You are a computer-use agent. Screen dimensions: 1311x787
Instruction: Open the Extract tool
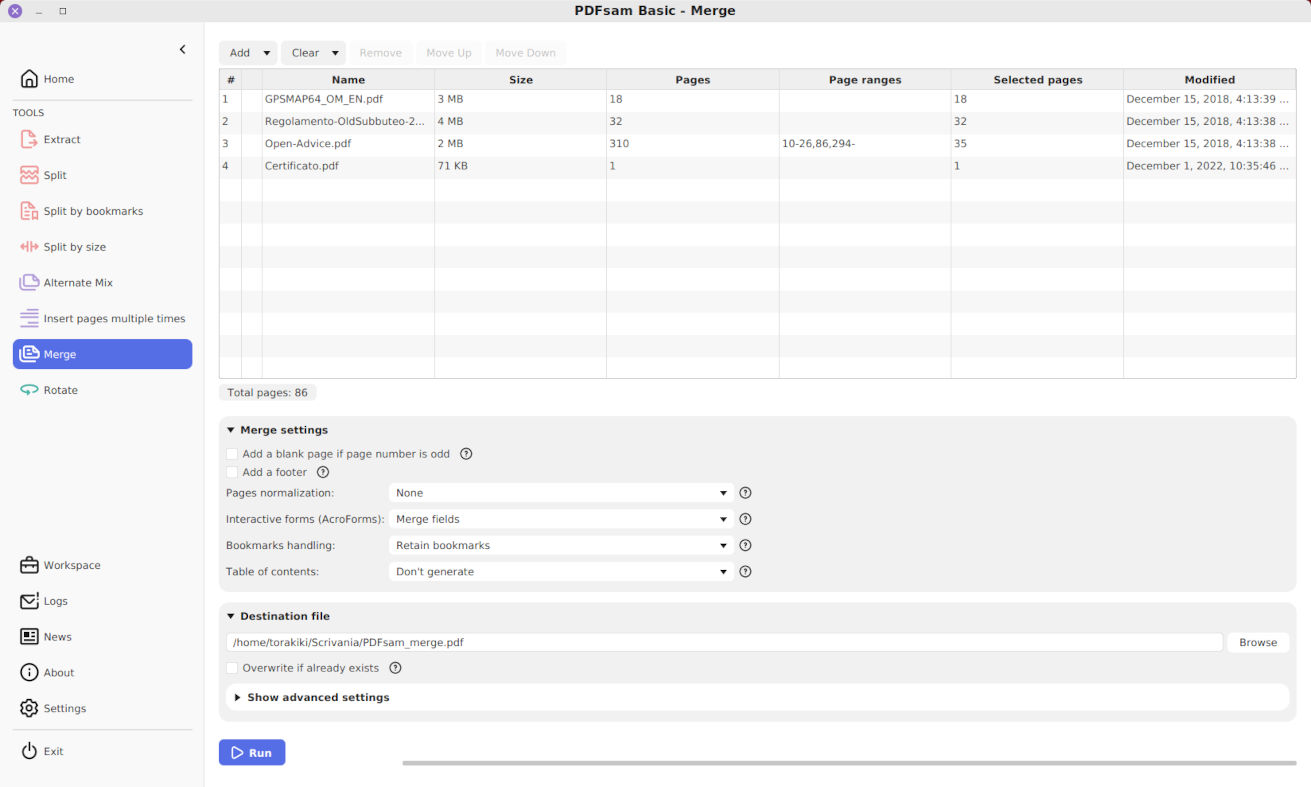point(63,139)
